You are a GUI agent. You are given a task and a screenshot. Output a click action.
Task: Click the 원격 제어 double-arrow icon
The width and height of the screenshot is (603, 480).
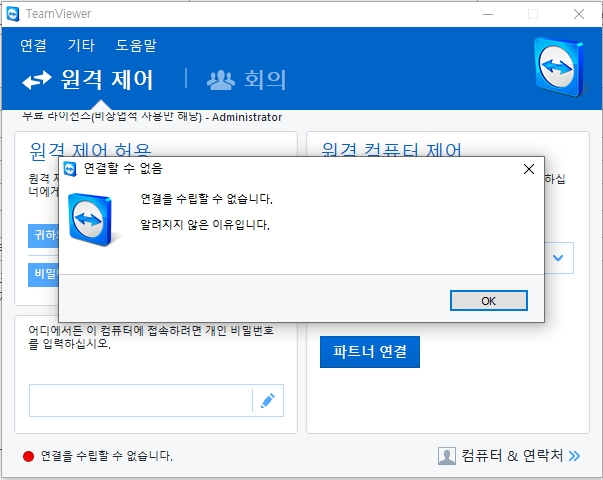click(37, 80)
